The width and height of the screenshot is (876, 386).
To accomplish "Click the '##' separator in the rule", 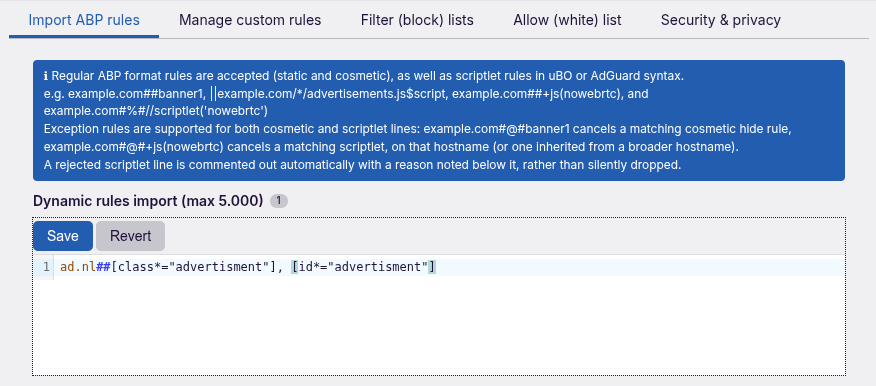I will click(103, 267).
